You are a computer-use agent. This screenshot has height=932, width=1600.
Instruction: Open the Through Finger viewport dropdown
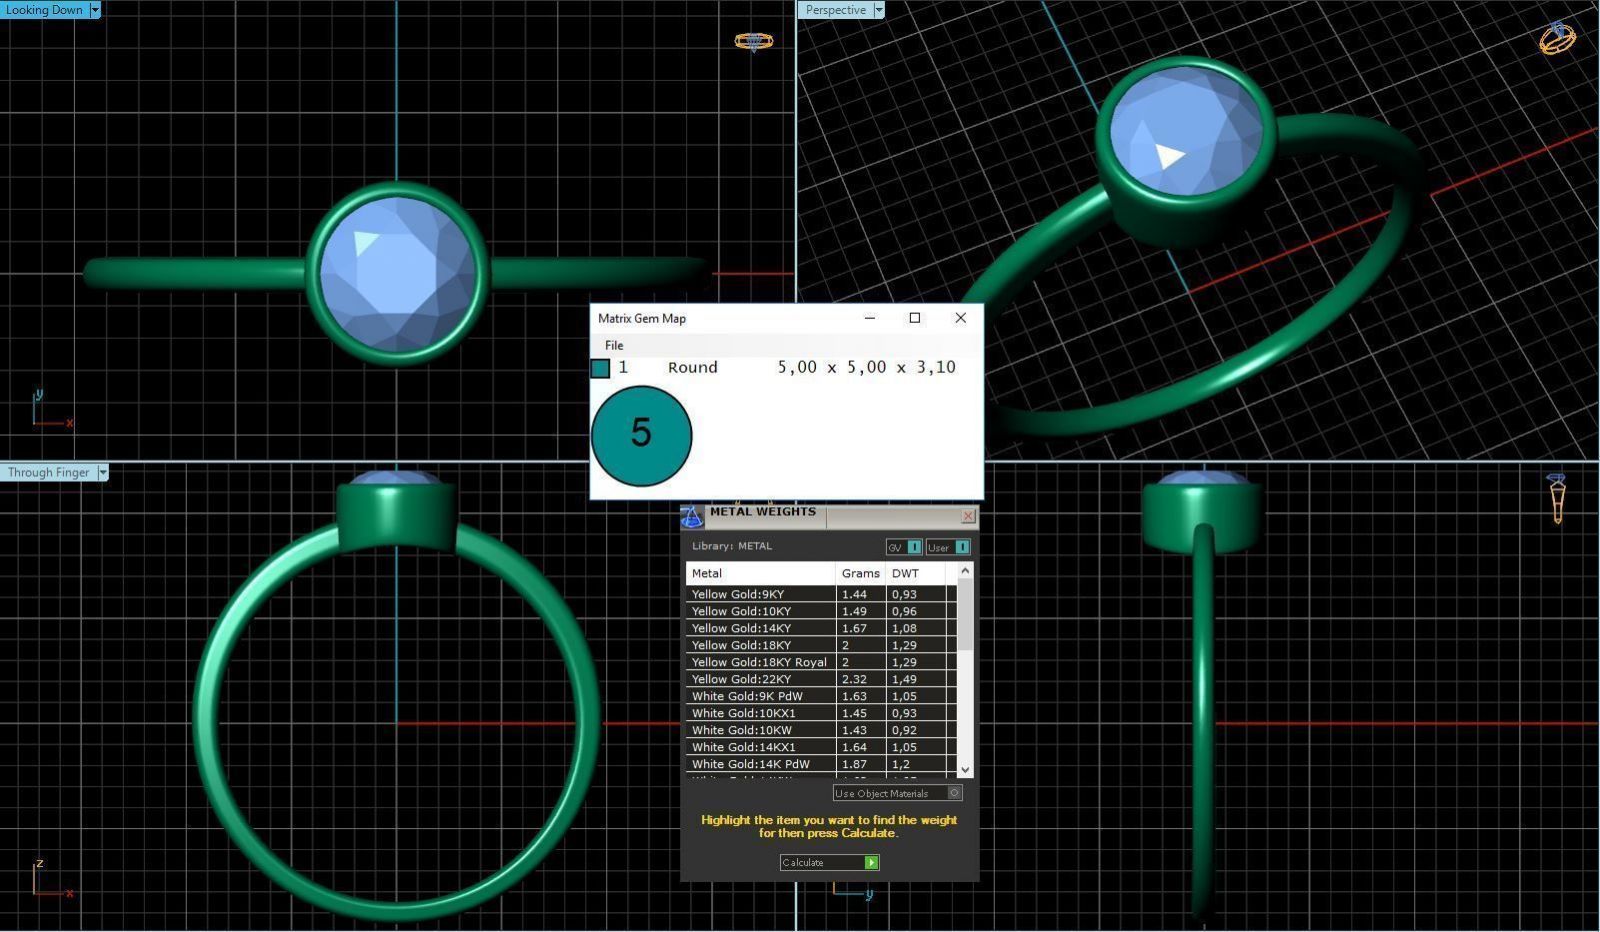tap(102, 472)
